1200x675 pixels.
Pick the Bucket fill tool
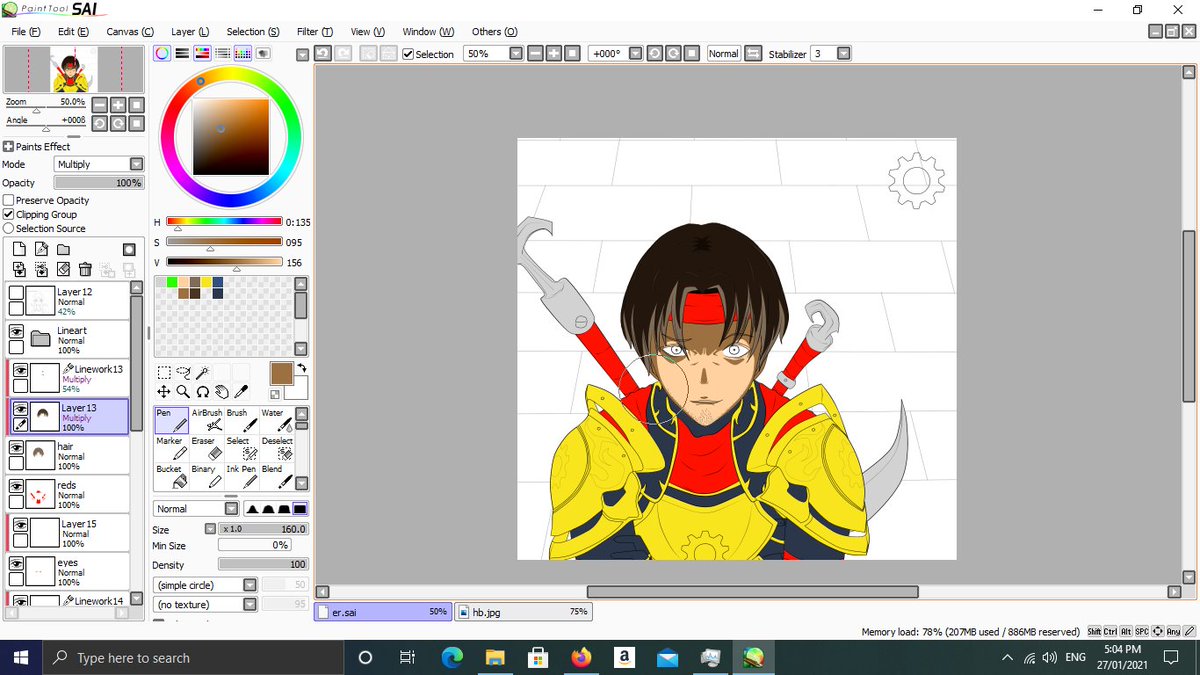171,476
